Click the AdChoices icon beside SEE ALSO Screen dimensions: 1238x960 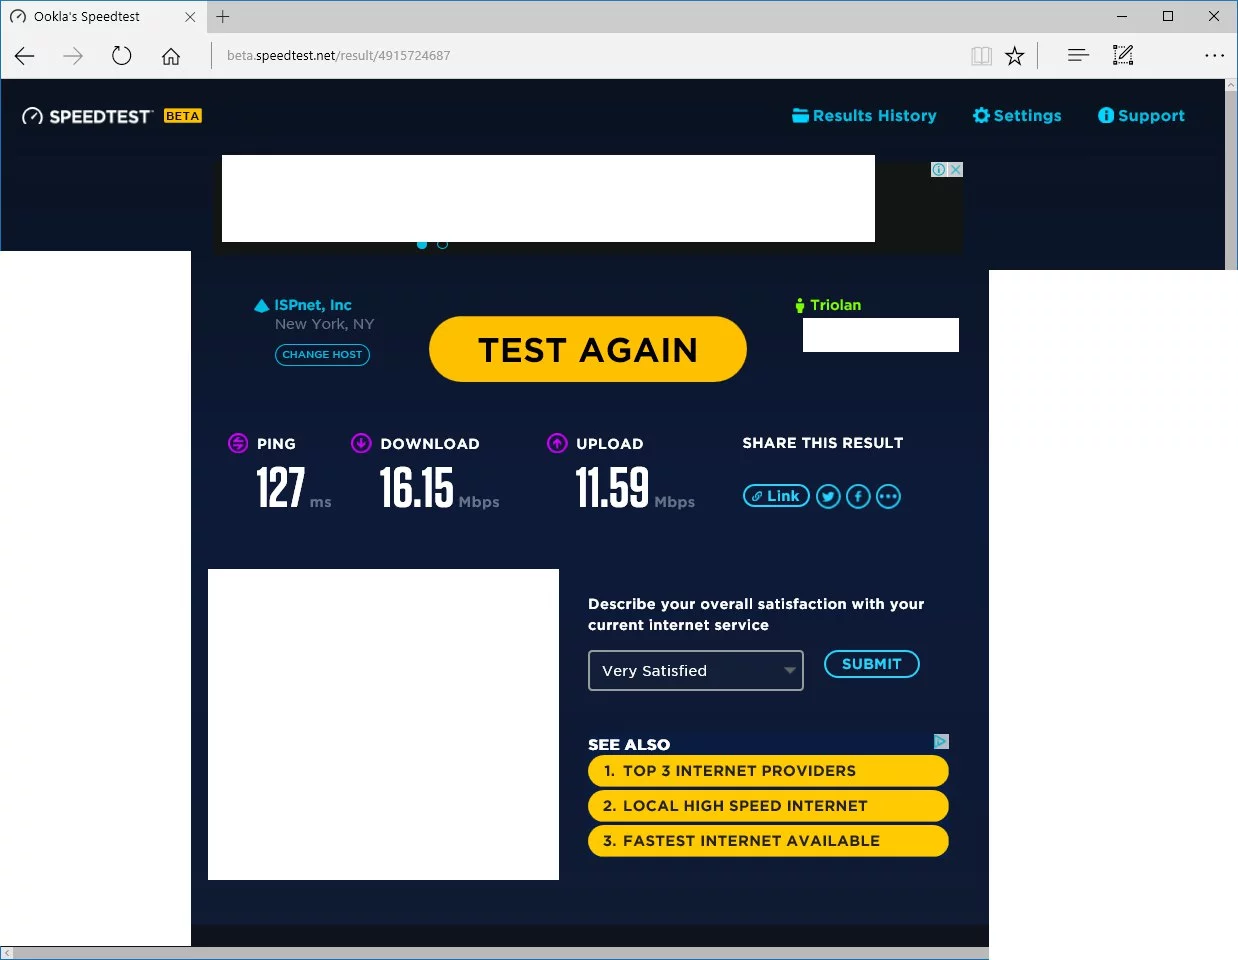pyautogui.click(x=941, y=742)
